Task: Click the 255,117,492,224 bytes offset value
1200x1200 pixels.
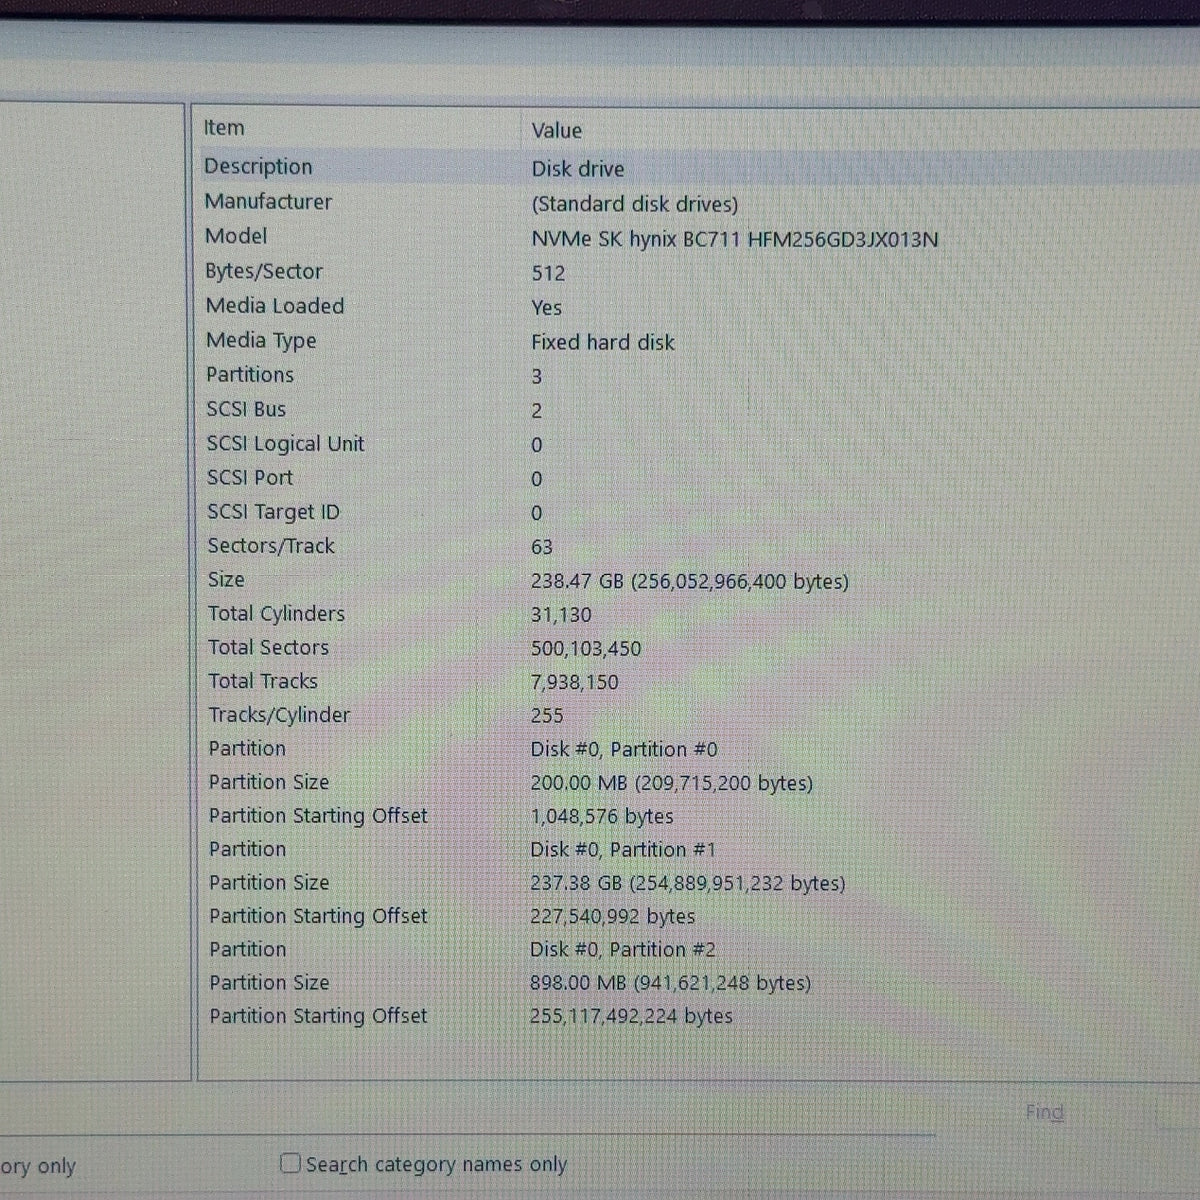Action: pos(631,1016)
